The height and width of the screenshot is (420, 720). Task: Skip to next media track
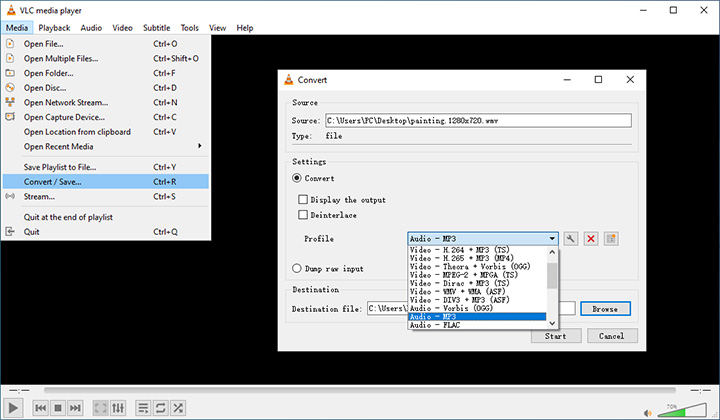point(76,408)
